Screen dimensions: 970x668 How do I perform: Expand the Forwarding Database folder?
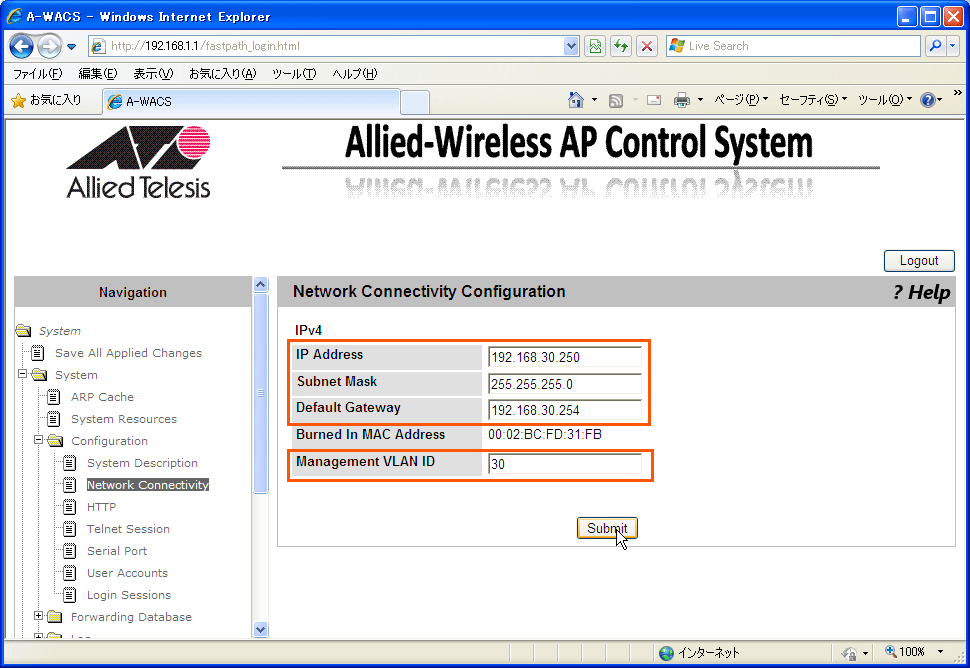coord(38,615)
